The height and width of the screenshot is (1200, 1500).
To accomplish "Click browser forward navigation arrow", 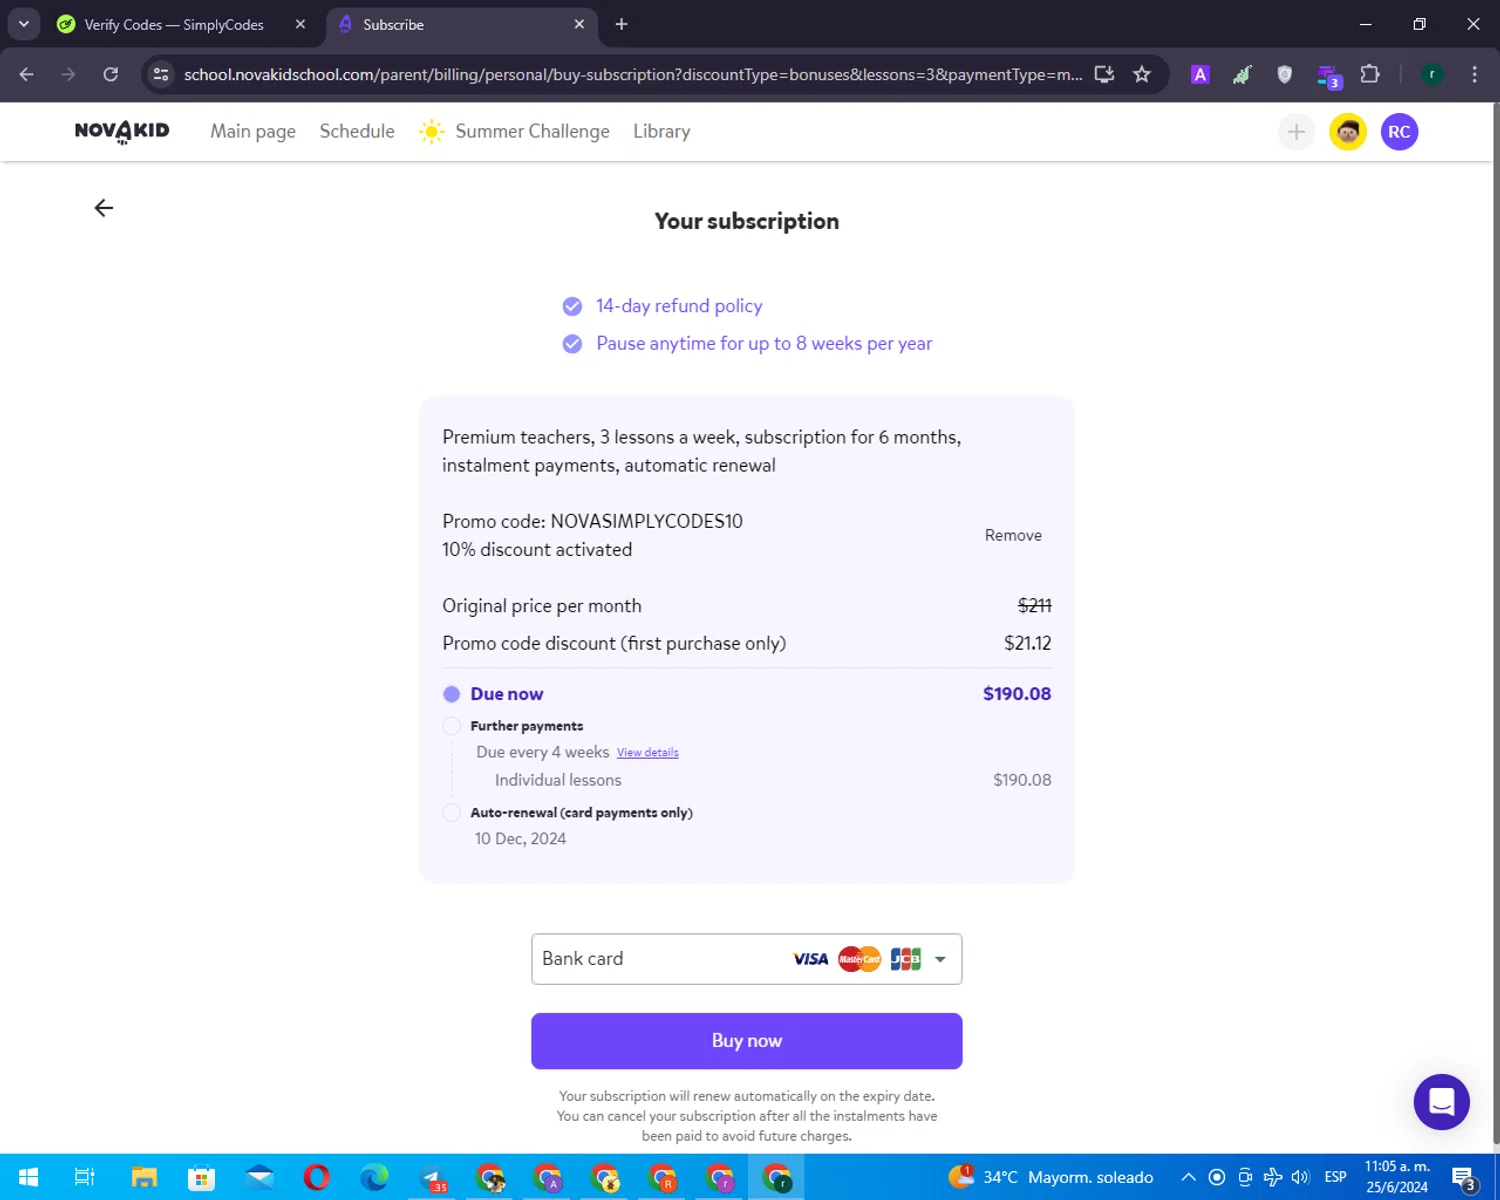I will 68,74.
